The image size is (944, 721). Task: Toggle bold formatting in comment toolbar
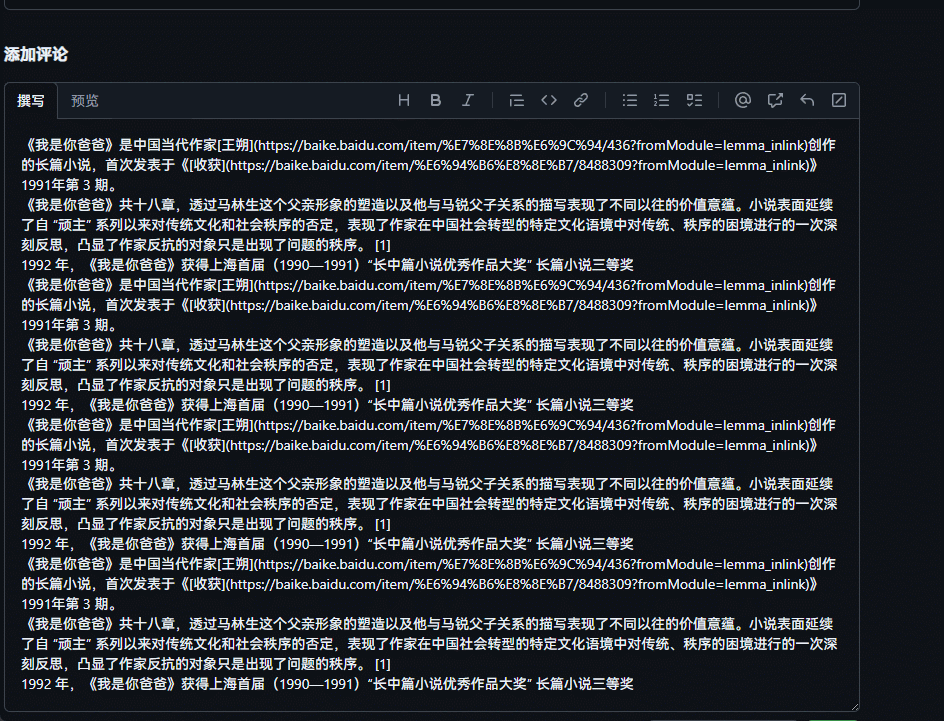(x=436, y=100)
